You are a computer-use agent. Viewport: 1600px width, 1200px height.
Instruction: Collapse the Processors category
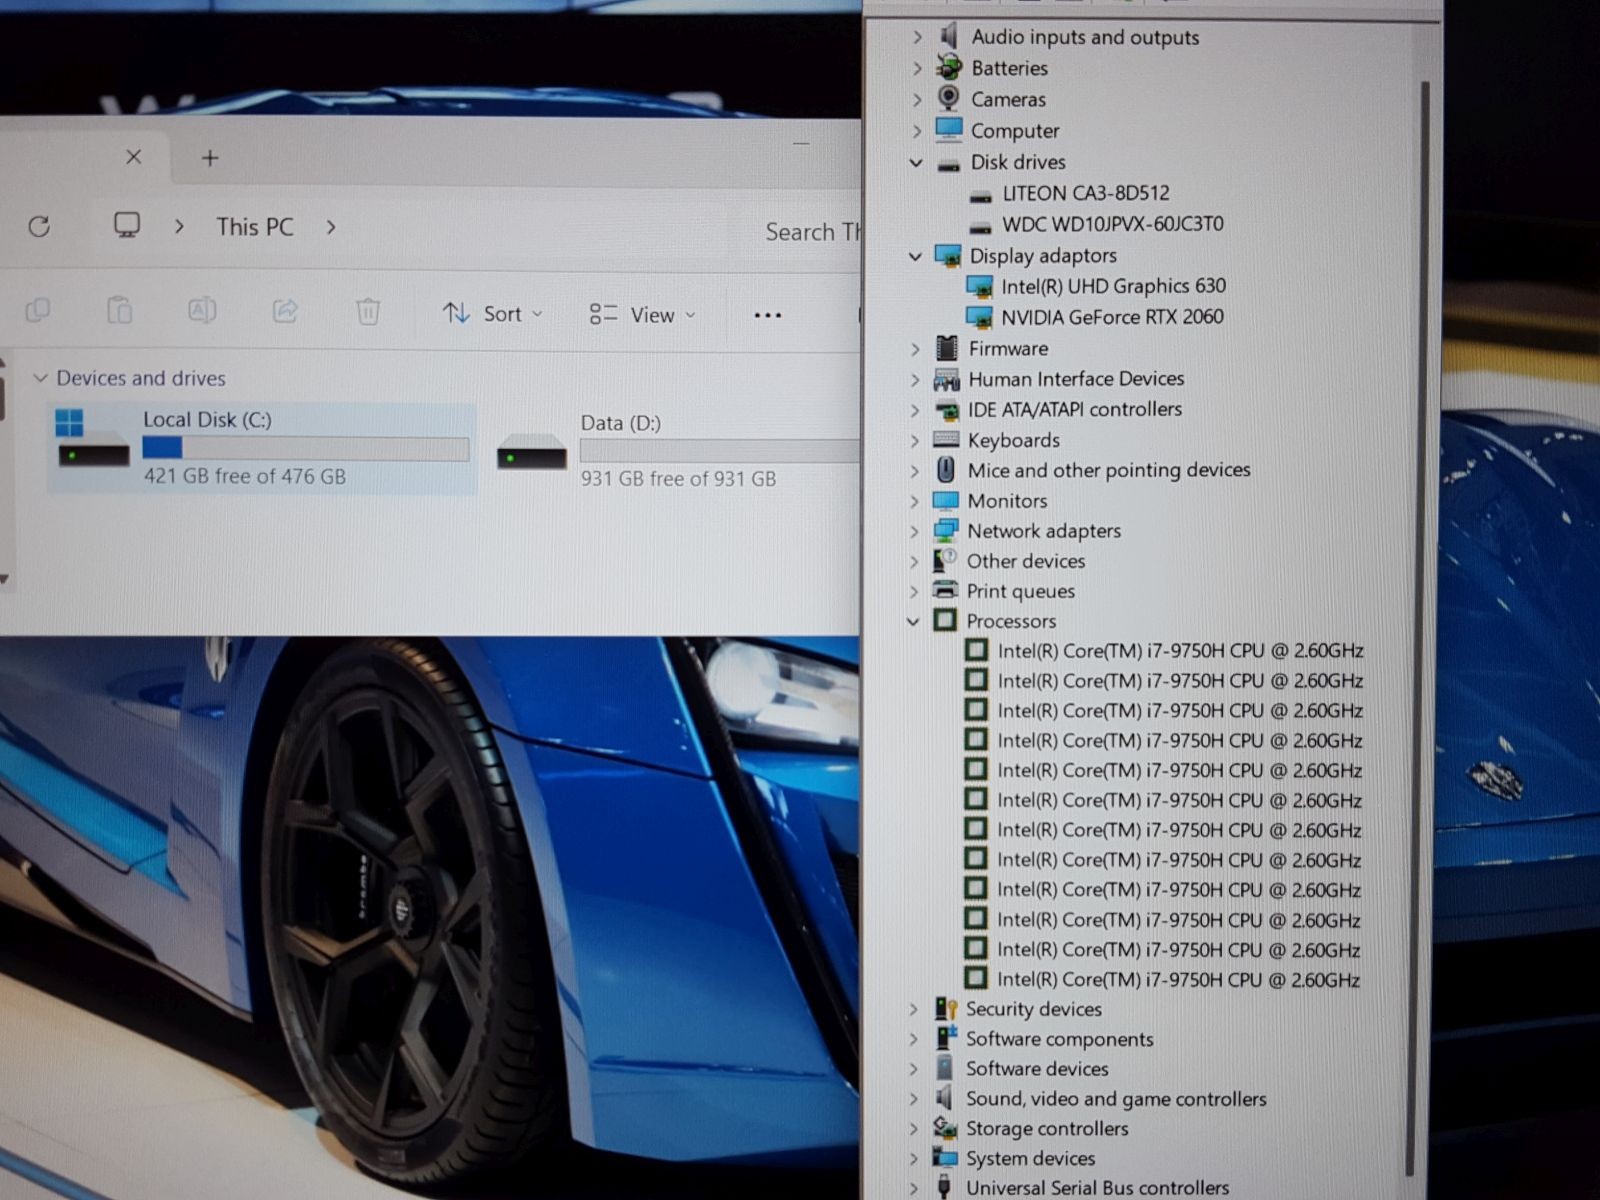(x=913, y=621)
